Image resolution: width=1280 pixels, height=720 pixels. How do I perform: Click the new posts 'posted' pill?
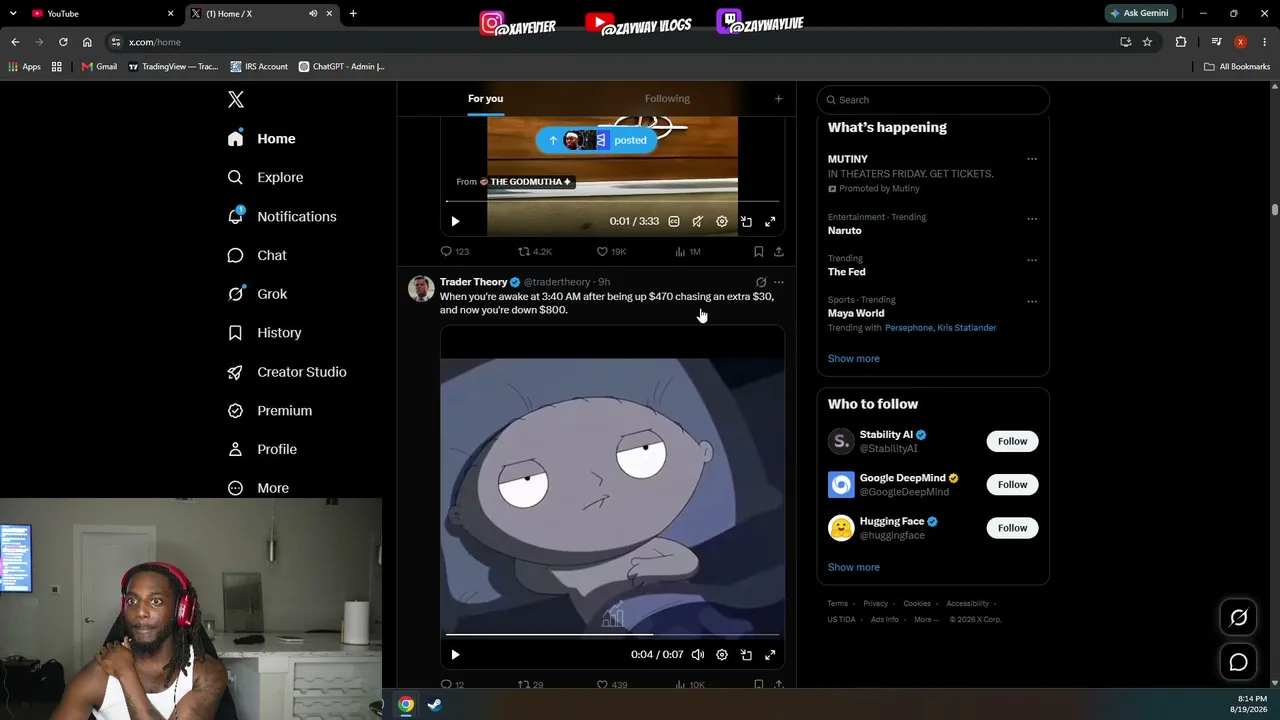(596, 140)
